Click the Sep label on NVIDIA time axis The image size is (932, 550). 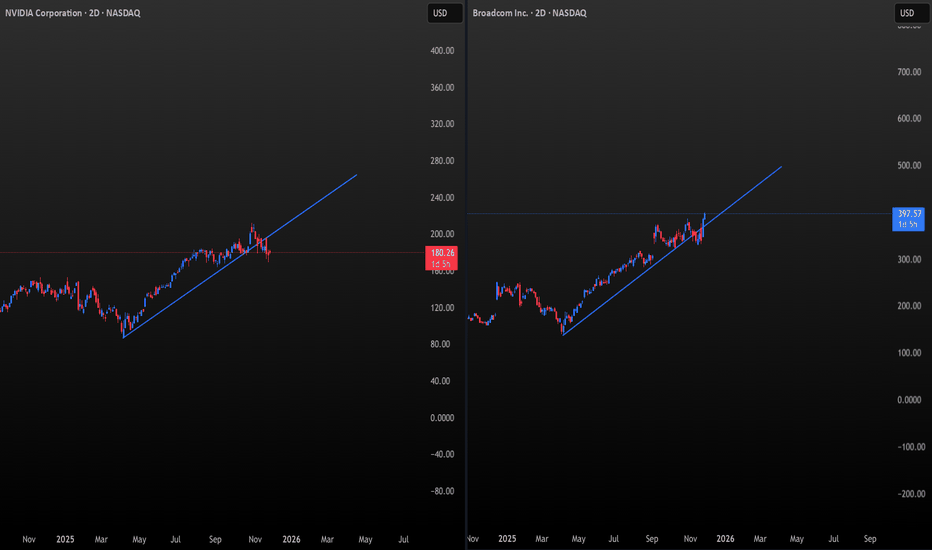pyautogui.click(x=215, y=538)
